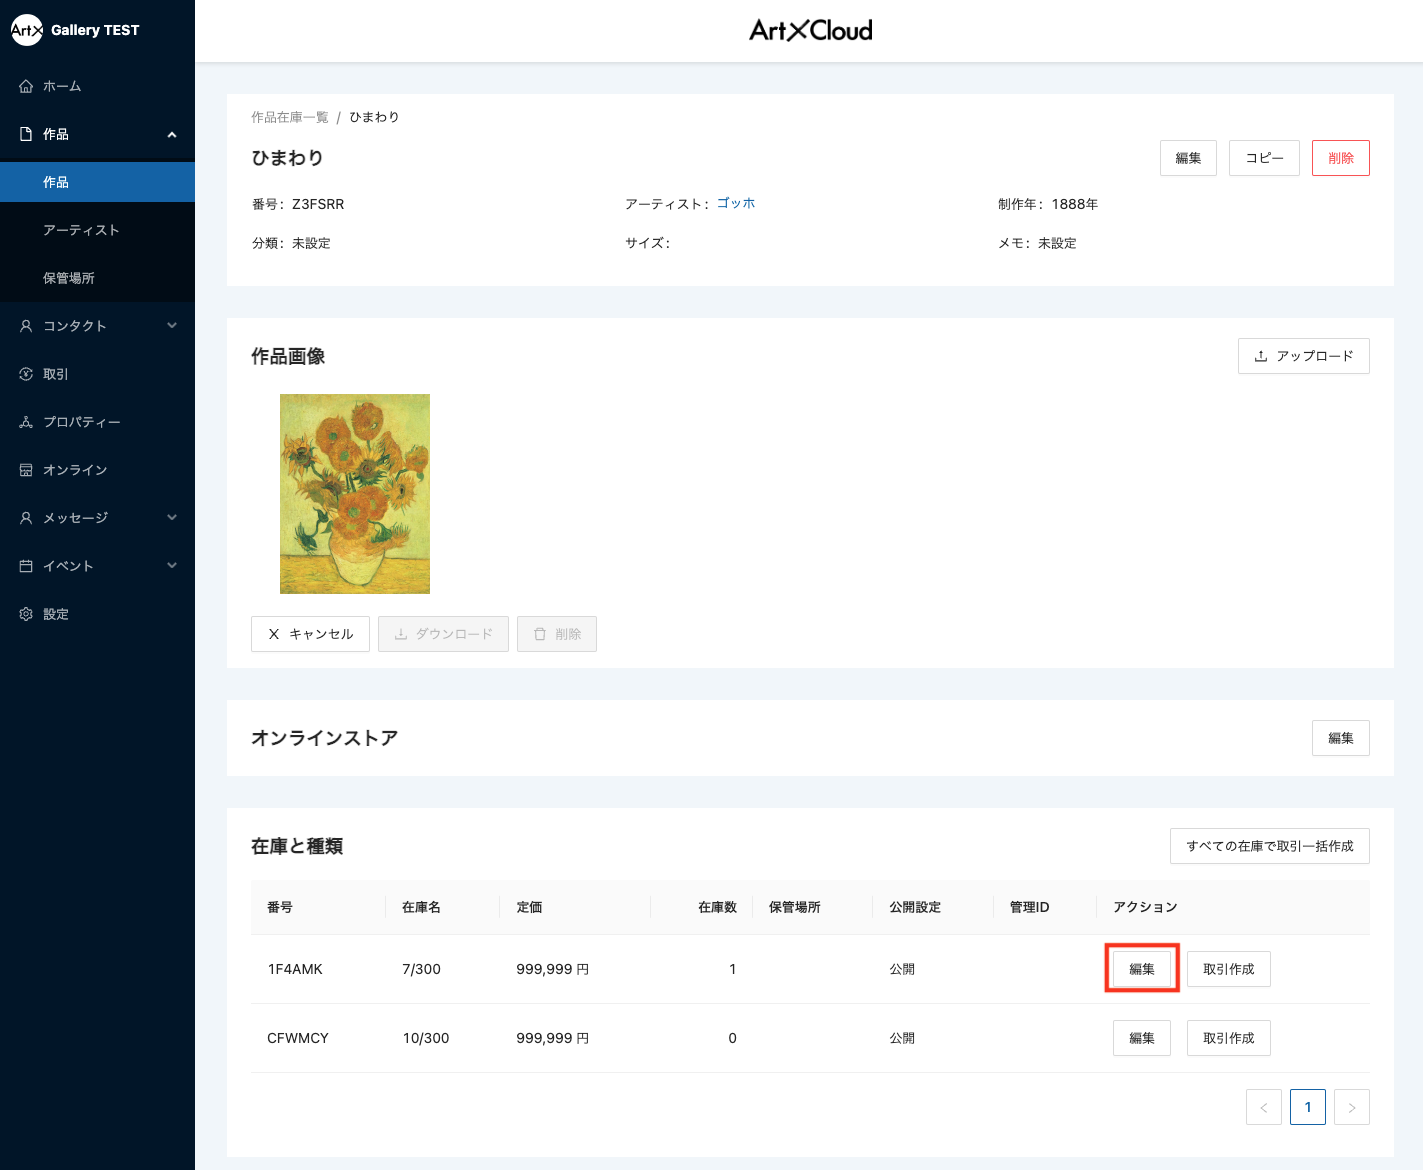
Task: Select the 作品 submenu item
Action: 97,182
